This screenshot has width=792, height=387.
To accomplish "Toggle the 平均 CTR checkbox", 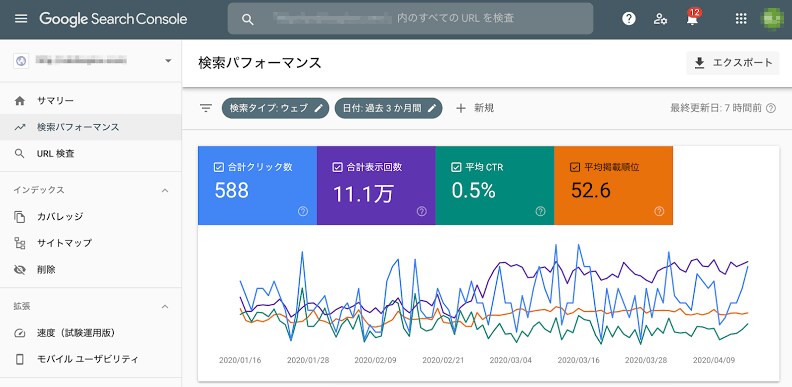I will click(456, 167).
